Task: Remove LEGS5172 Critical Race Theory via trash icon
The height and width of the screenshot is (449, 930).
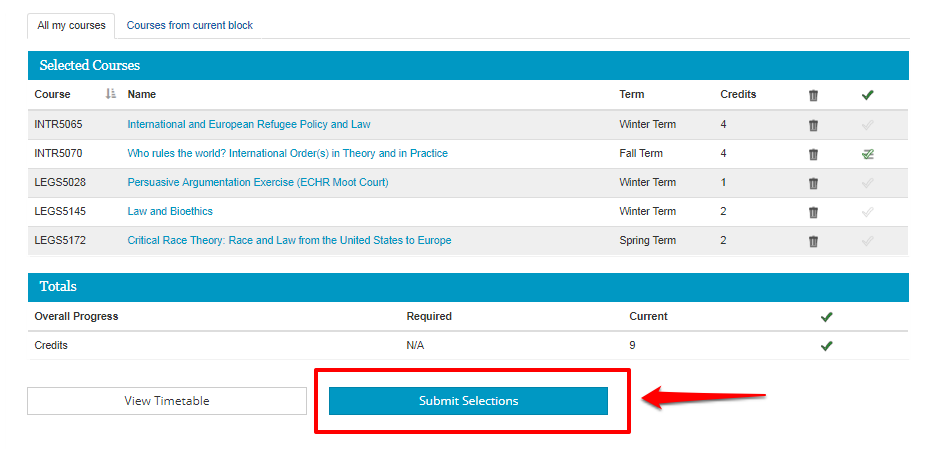Action: pyautogui.click(x=813, y=241)
